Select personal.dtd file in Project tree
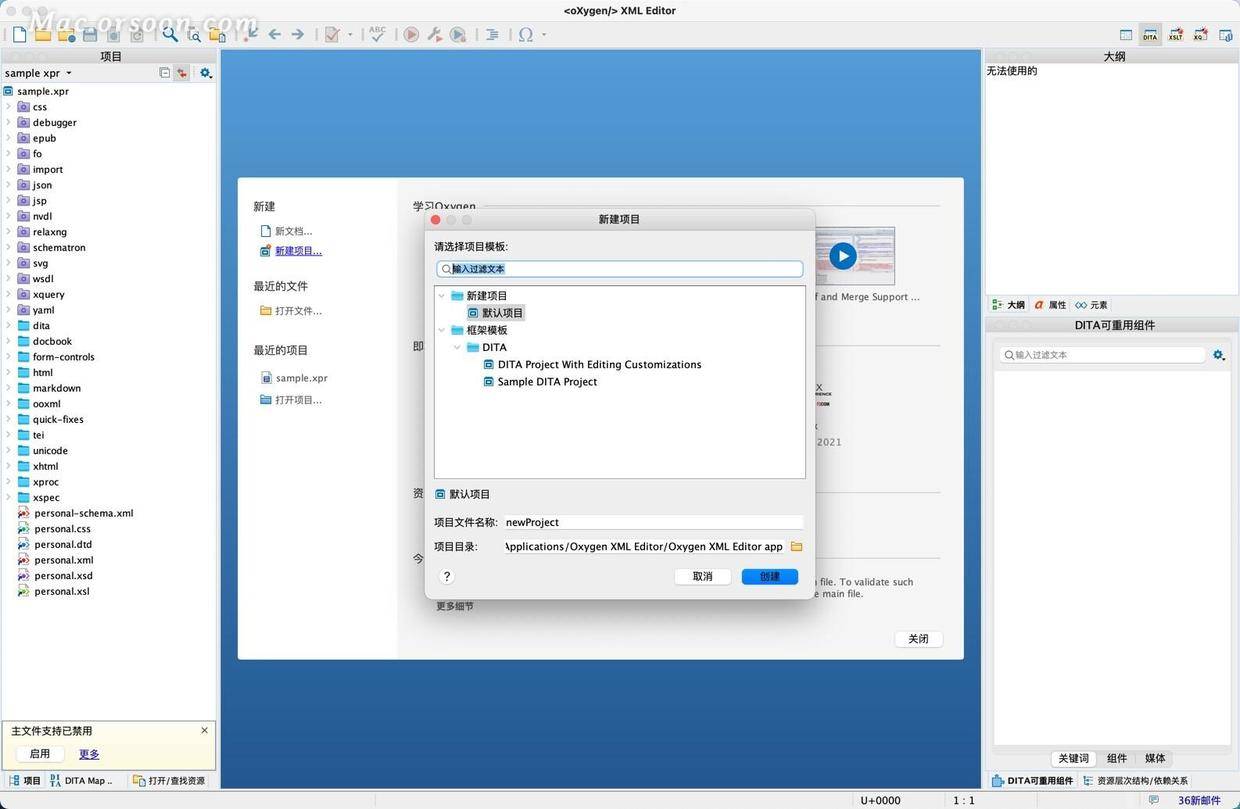 pyautogui.click(x=63, y=544)
